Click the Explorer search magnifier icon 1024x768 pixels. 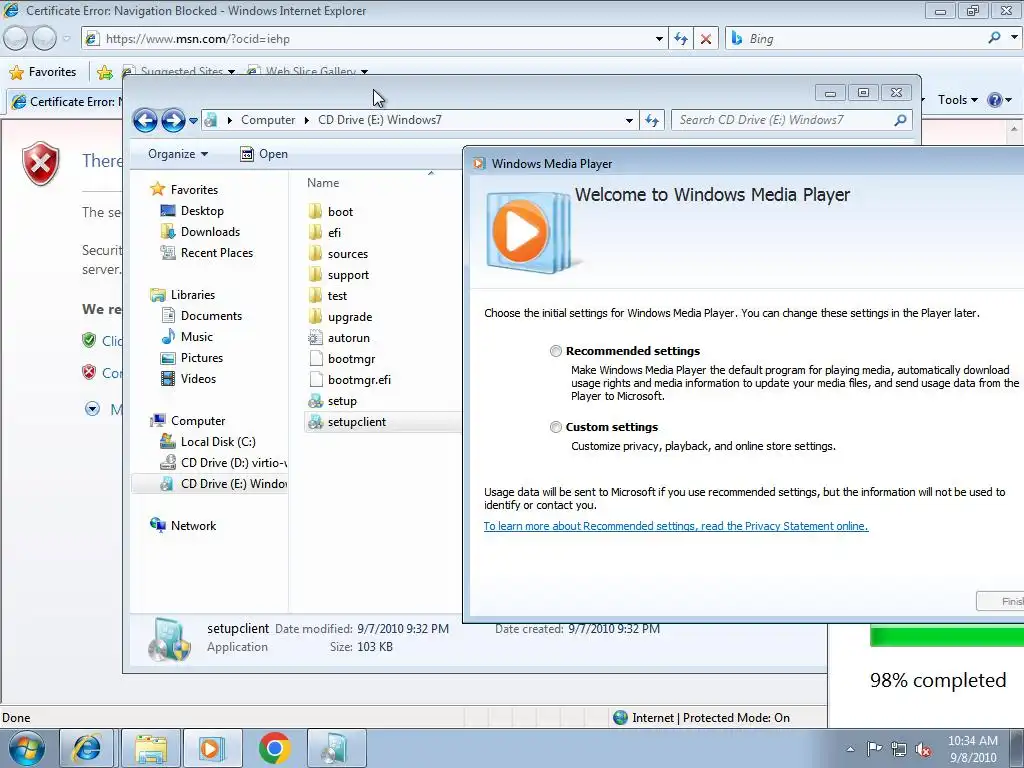pos(901,120)
